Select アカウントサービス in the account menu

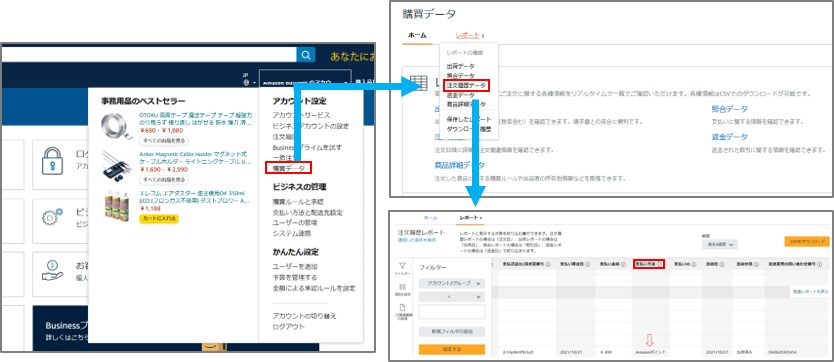pos(301,115)
